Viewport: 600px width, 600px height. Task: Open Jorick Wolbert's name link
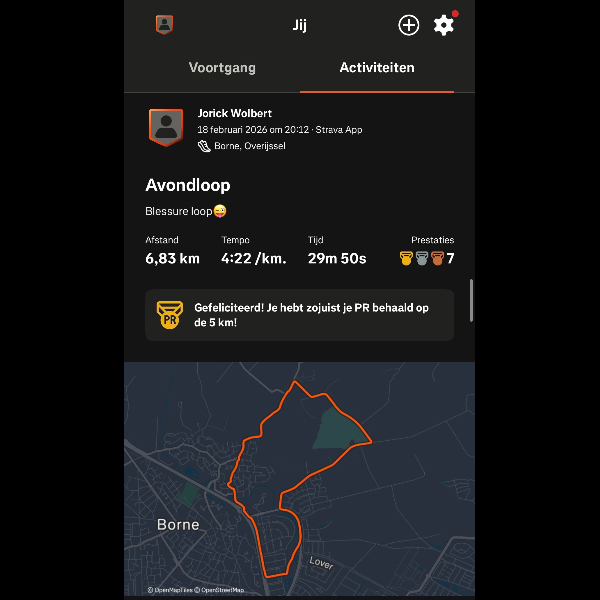pyautogui.click(x=235, y=113)
